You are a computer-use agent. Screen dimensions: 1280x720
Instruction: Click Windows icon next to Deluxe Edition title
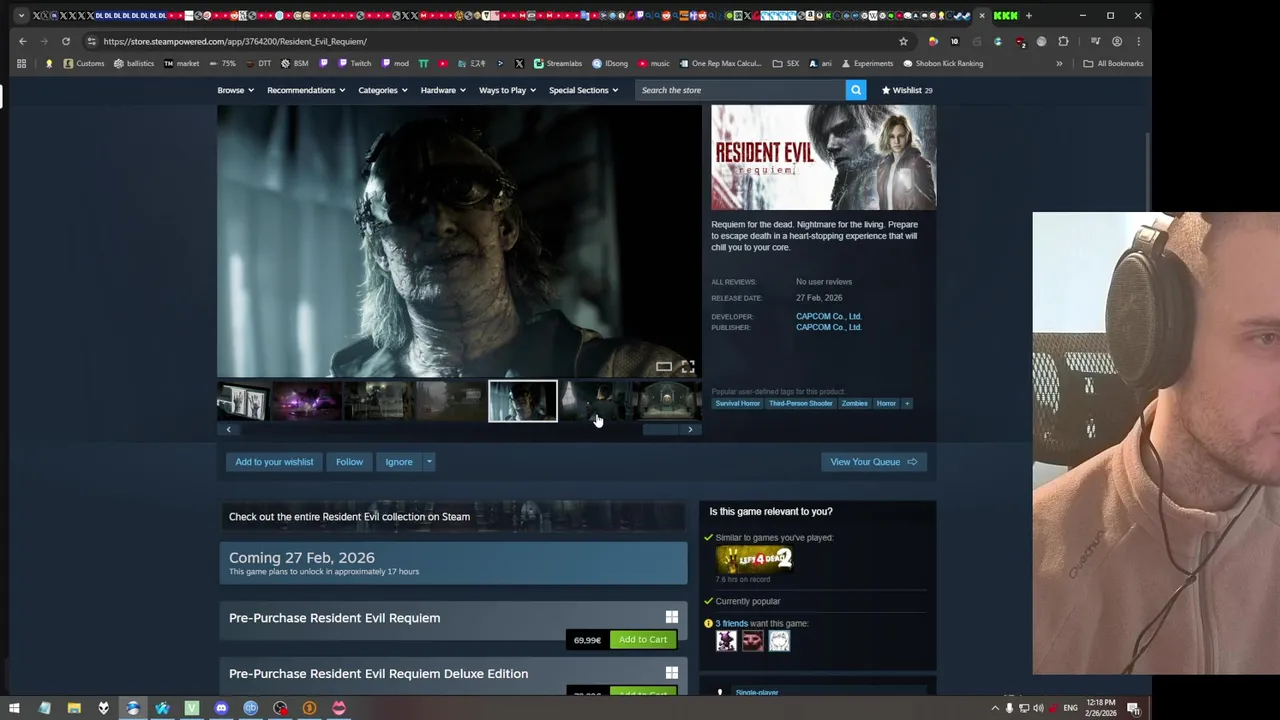click(x=672, y=673)
